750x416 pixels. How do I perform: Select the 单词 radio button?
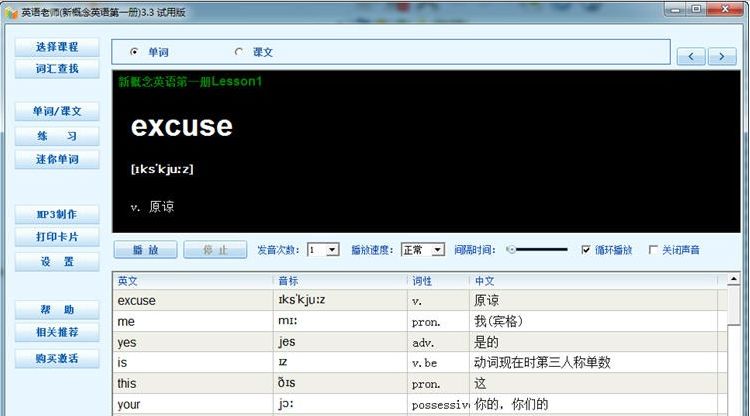pos(134,52)
